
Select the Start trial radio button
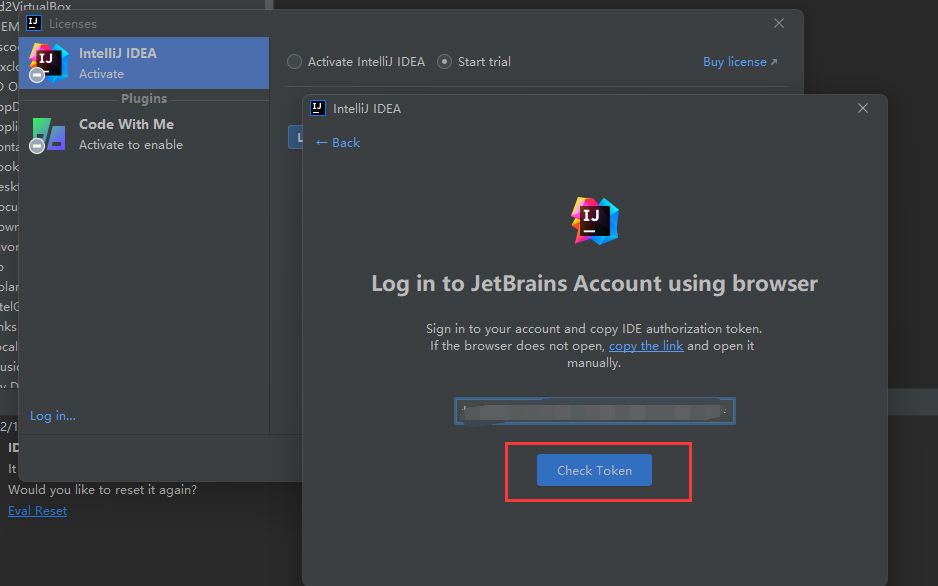click(474, 62)
